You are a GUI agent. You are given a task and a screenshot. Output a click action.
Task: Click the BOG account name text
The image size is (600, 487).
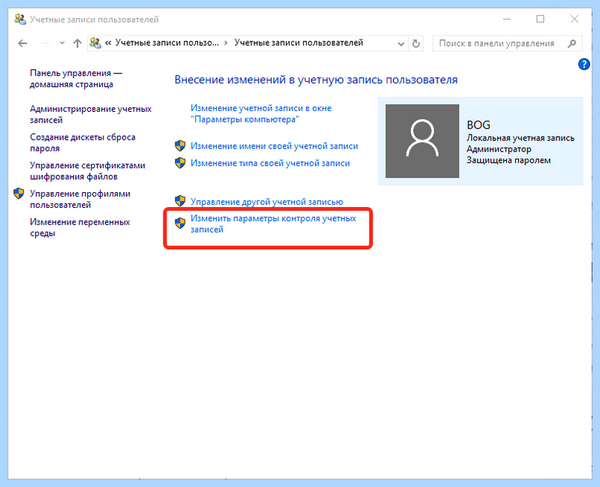click(x=478, y=125)
